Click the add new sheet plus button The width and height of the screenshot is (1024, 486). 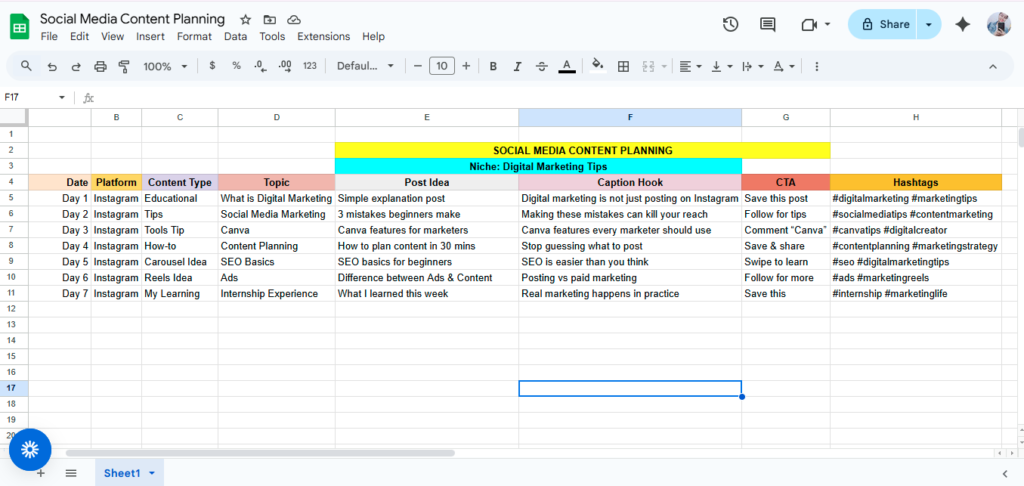(x=41, y=473)
